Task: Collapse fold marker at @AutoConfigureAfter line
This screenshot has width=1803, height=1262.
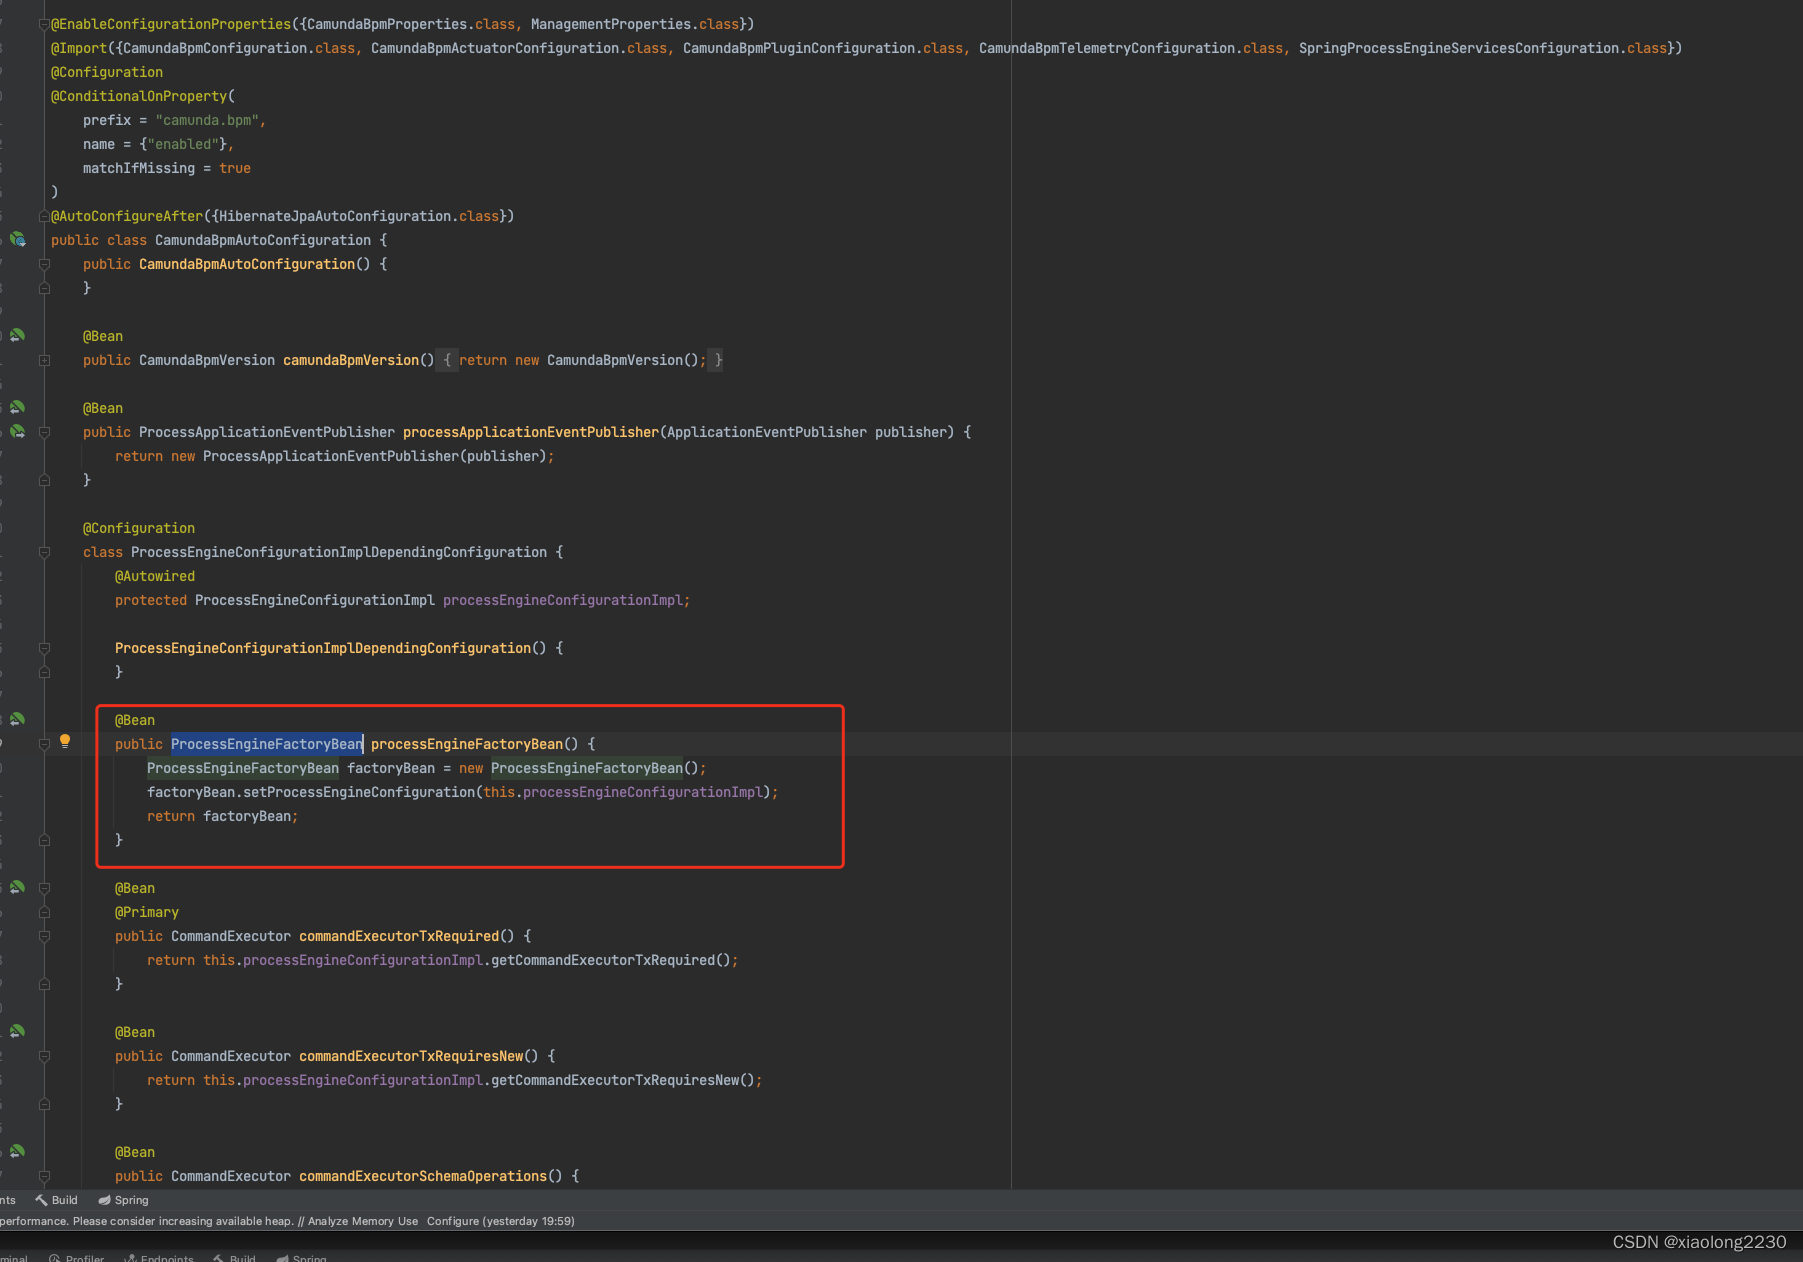Action: [x=44, y=216]
